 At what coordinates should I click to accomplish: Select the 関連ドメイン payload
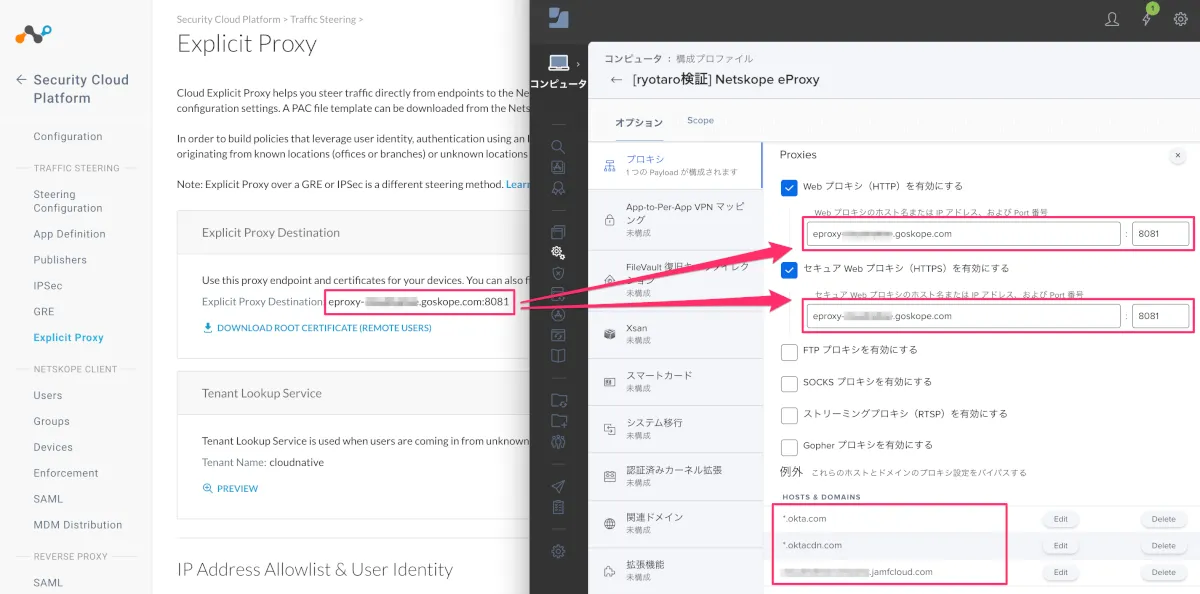675,523
